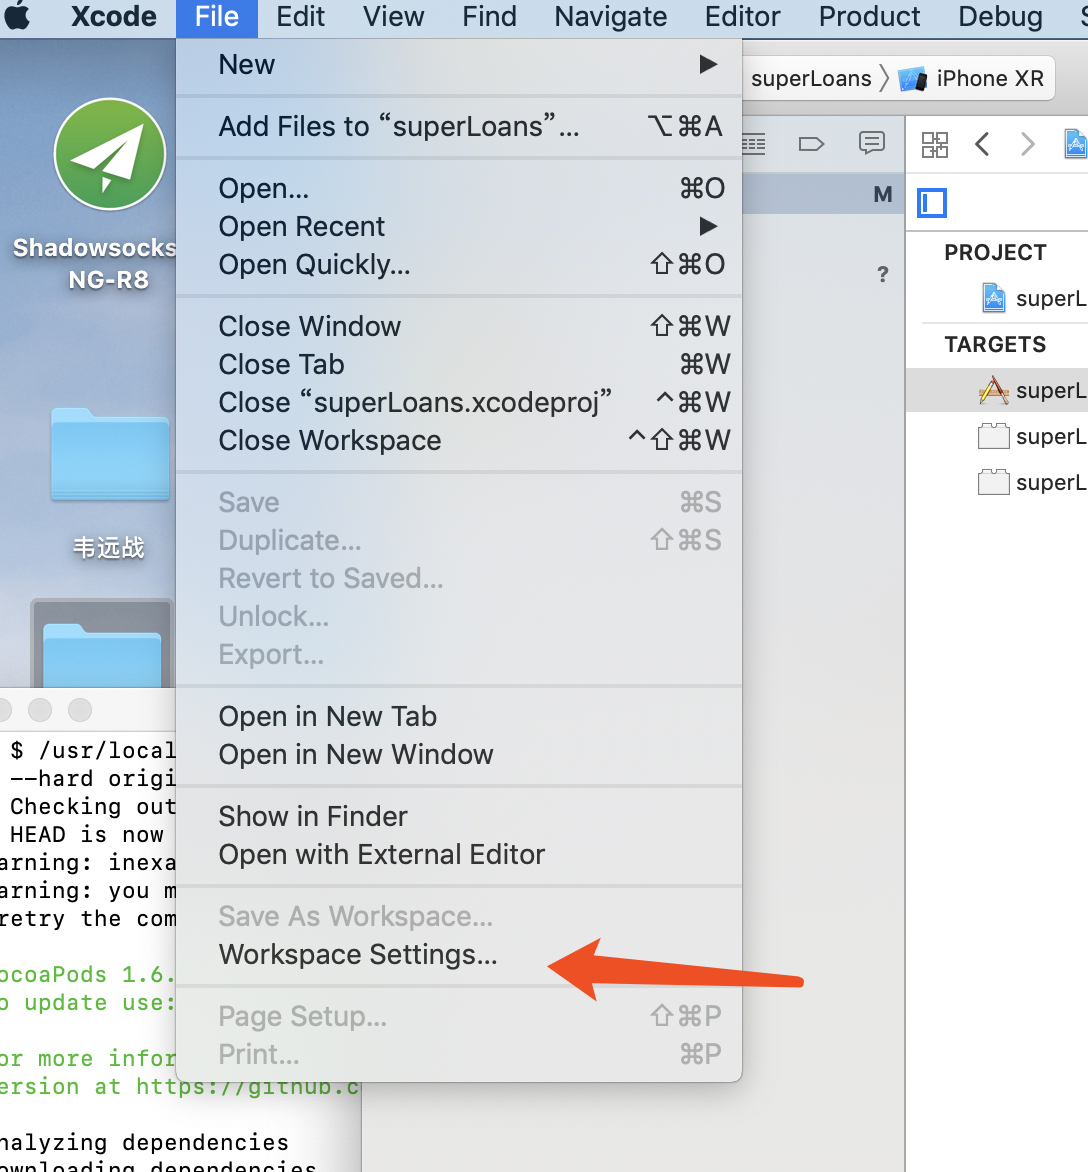
Task: Click the Terminal line '--hard origi'
Action: 93,779
